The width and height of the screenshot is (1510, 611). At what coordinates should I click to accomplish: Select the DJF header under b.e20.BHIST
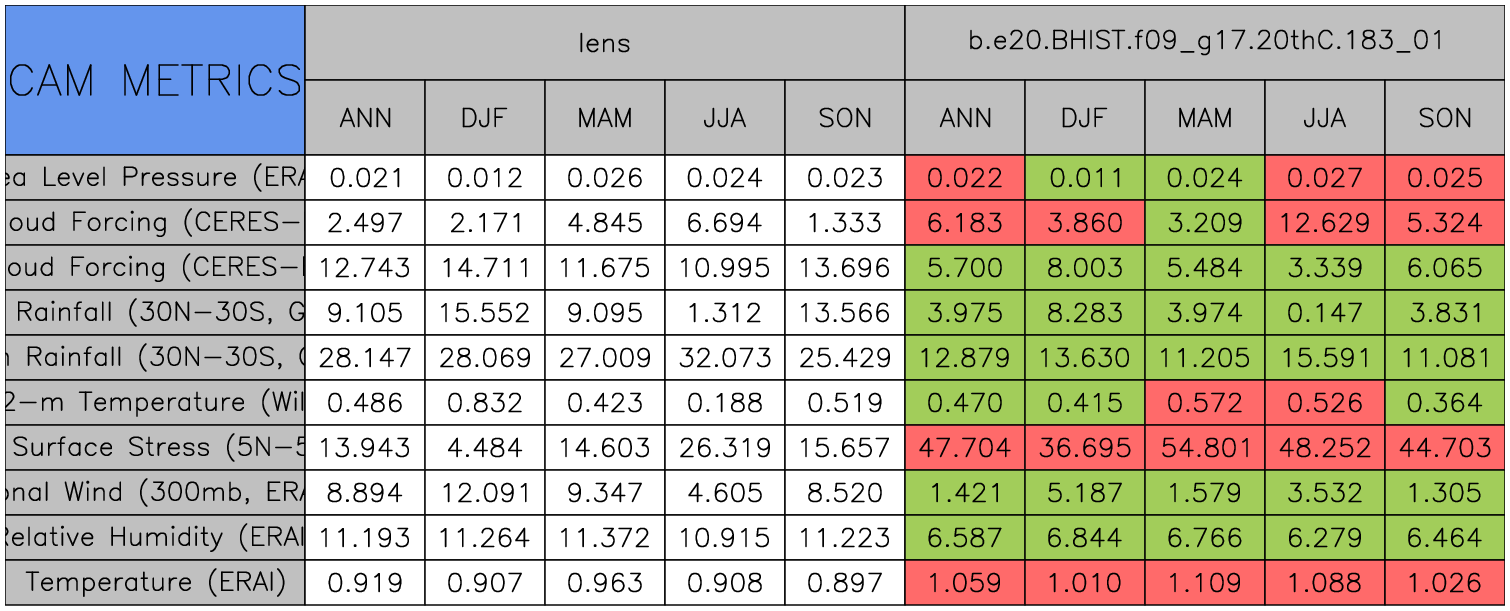click(1084, 118)
